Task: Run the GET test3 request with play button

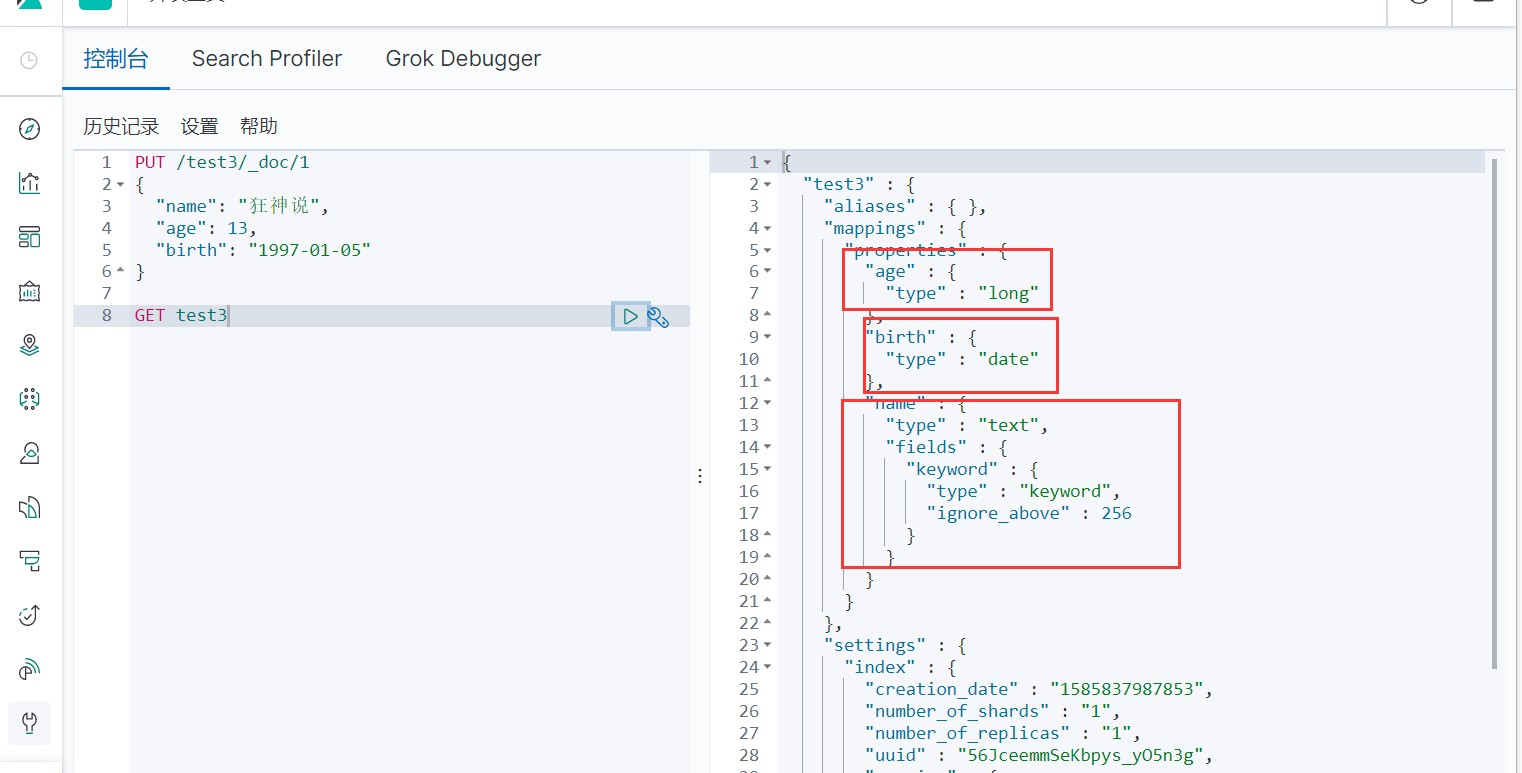Action: click(630, 316)
